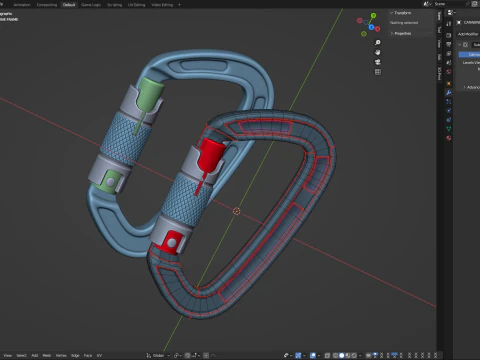Open the Add Modifier dropdown
This screenshot has width=480, height=360.
[468, 34]
